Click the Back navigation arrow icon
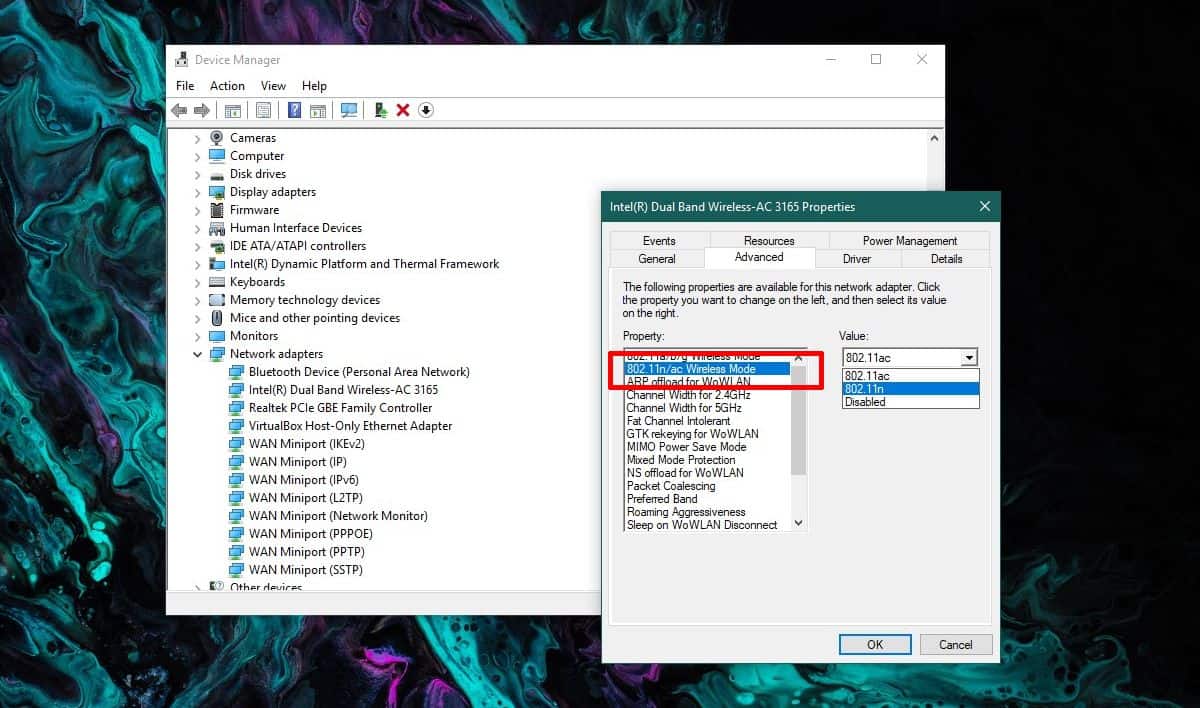The height and width of the screenshot is (708, 1200). pyautogui.click(x=180, y=110)
